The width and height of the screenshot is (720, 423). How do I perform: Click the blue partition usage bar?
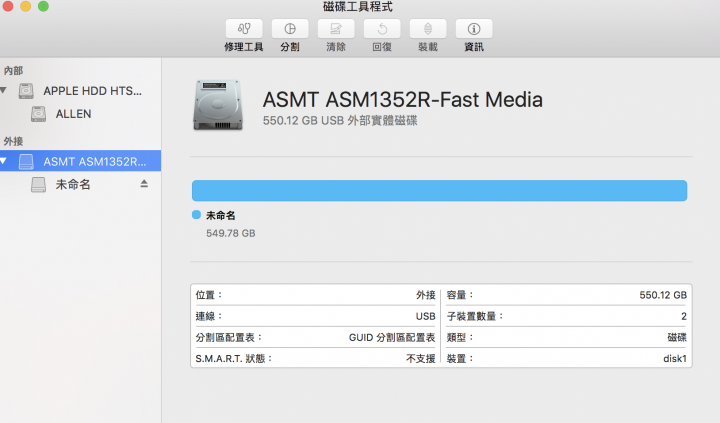click(x=439, y=191)
